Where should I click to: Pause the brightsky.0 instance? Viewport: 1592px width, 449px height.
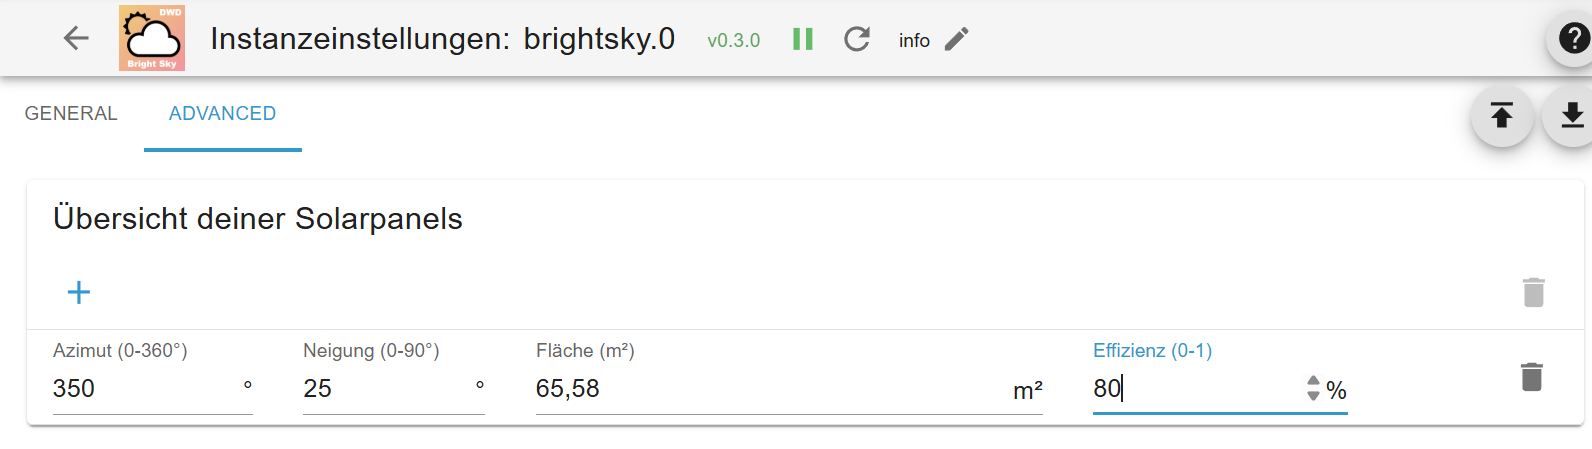click(x=803, y=39)
